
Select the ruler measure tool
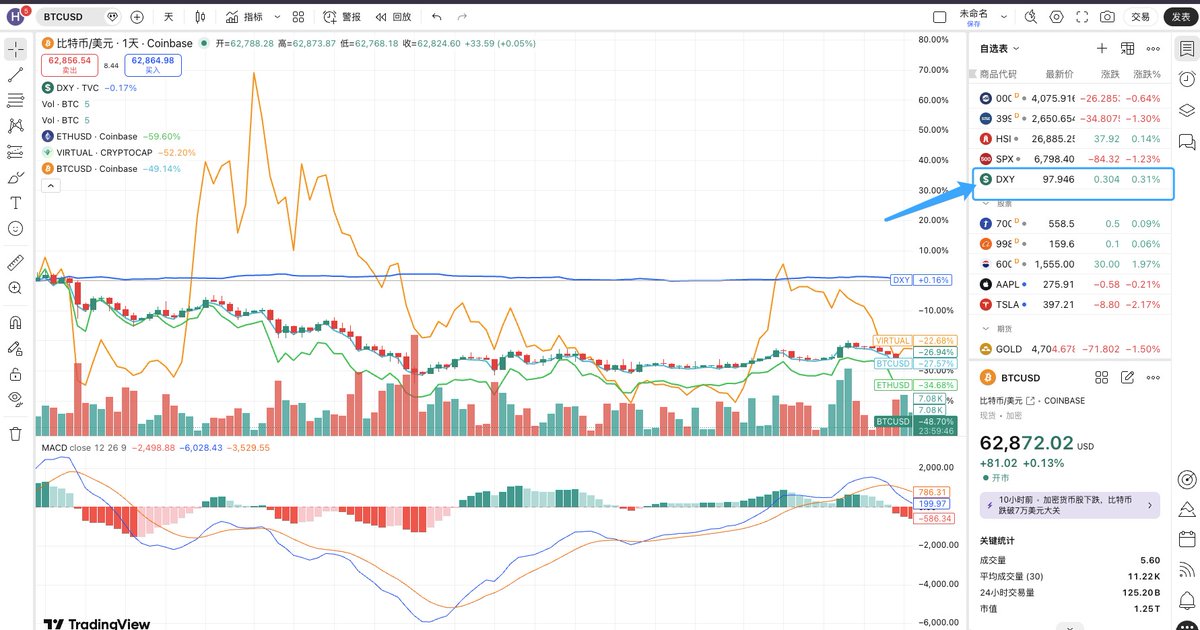(x=15, y=262)
